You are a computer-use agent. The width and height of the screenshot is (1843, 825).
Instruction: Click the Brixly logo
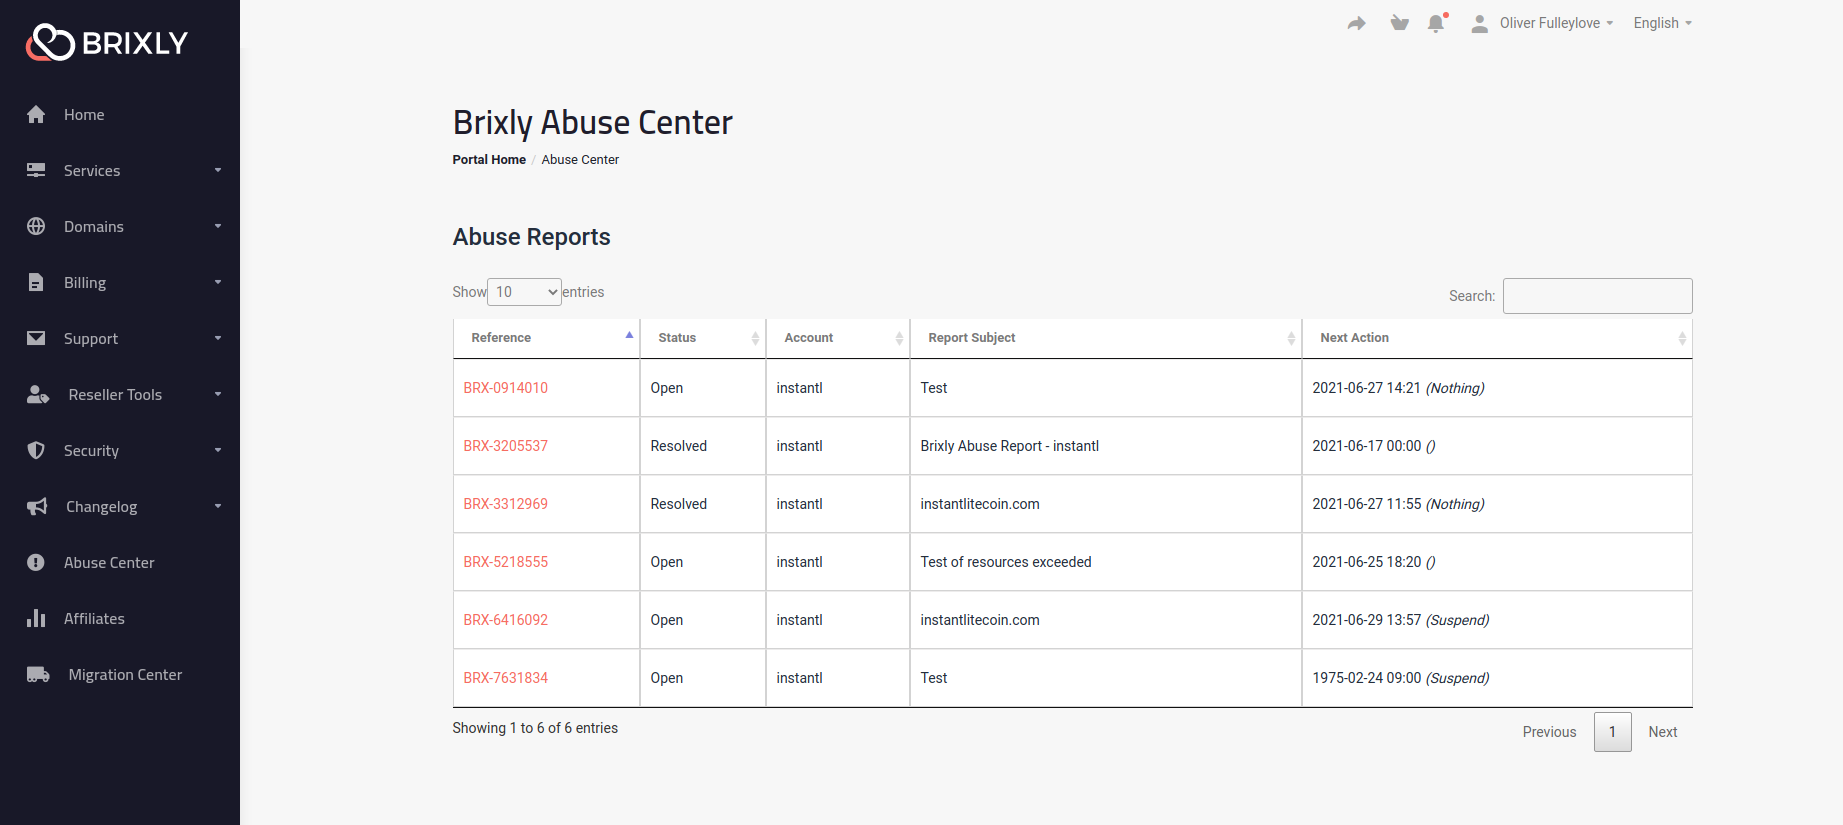pyautogui.click(x=107, y=42)
